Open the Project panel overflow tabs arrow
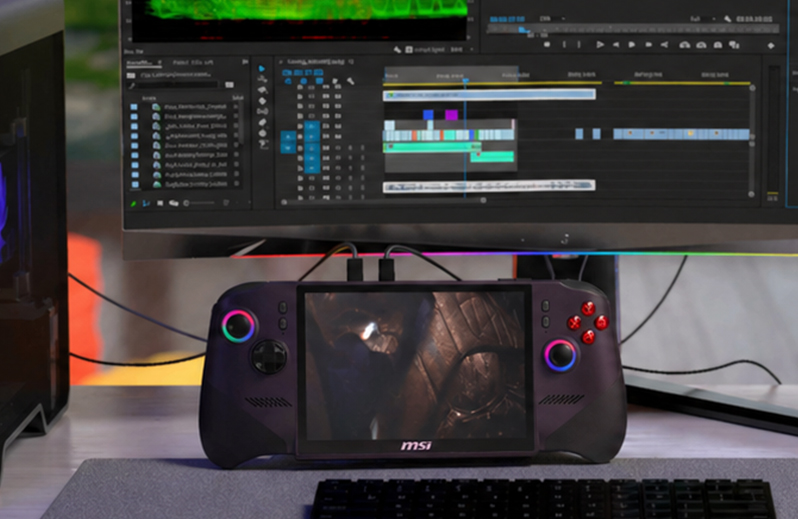The width and height of the screenshot is (798, 519). pos(245,62)
